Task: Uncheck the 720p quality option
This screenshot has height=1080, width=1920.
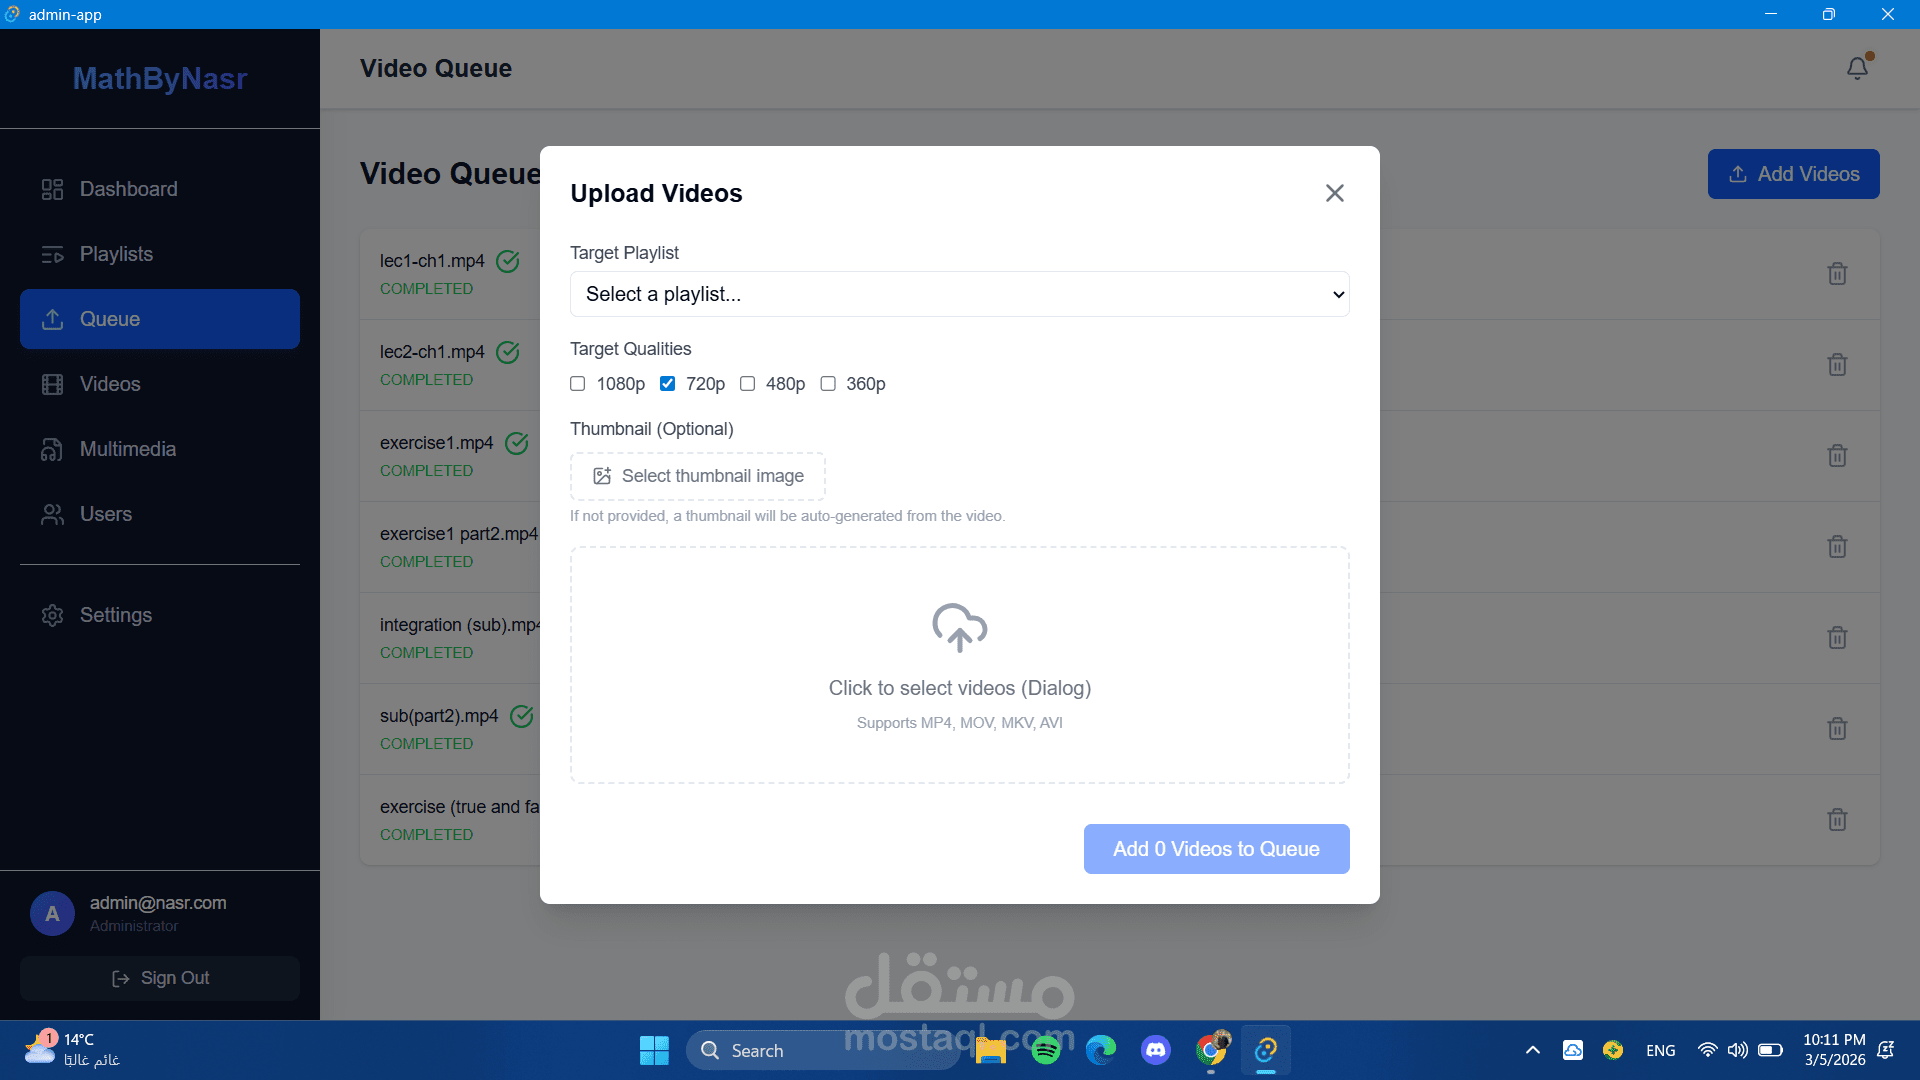Action: click(x=667, y=384)
